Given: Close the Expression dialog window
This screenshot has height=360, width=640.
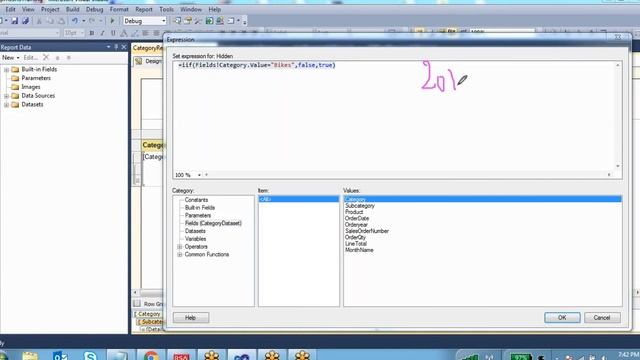Looking at the screenshot, I should tap(618, 37).
